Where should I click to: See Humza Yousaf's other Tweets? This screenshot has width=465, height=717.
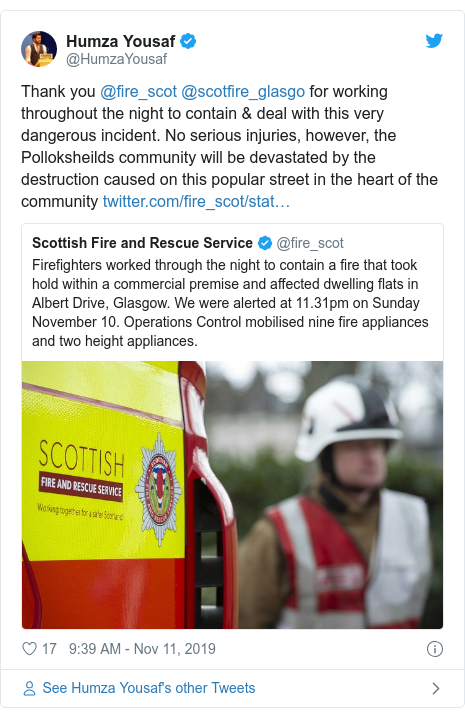point(149,688)
